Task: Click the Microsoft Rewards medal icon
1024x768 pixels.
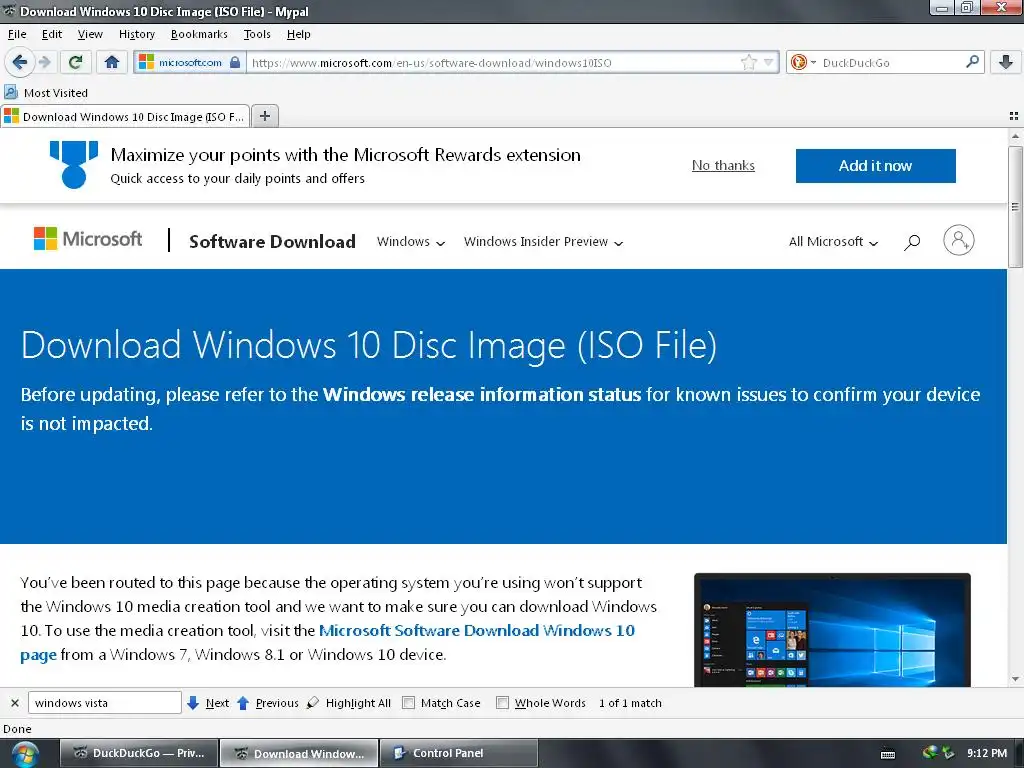Action: 74,165
